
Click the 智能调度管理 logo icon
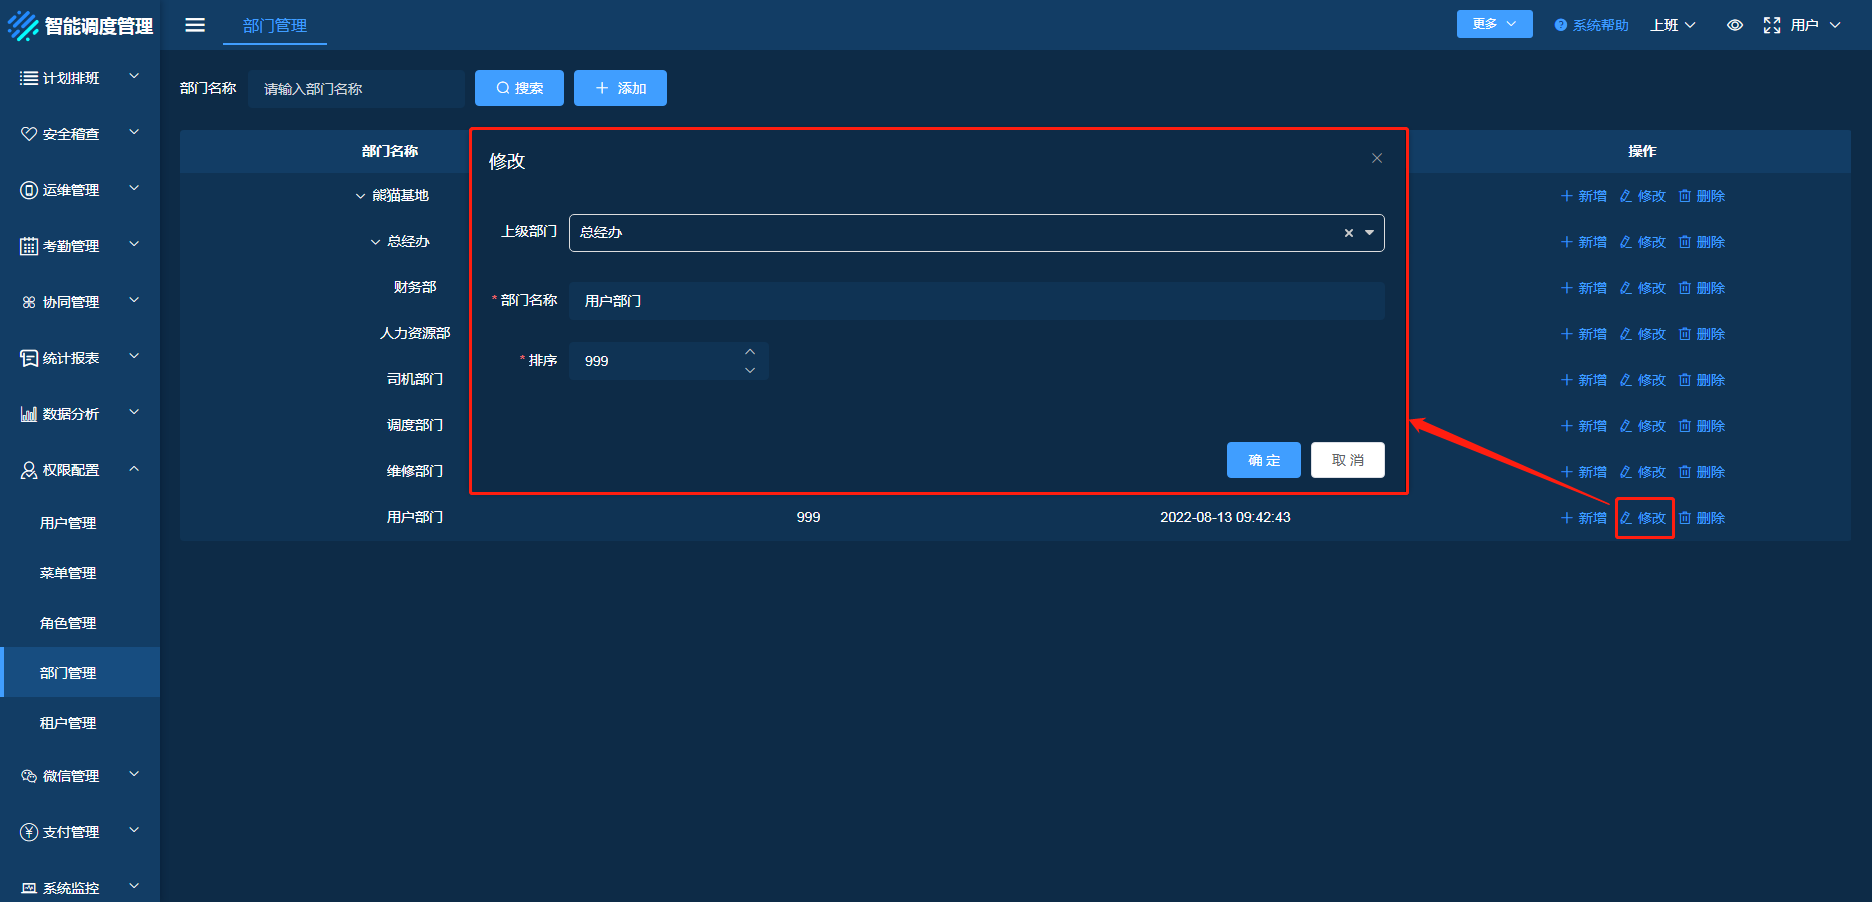tap(23, 26)
